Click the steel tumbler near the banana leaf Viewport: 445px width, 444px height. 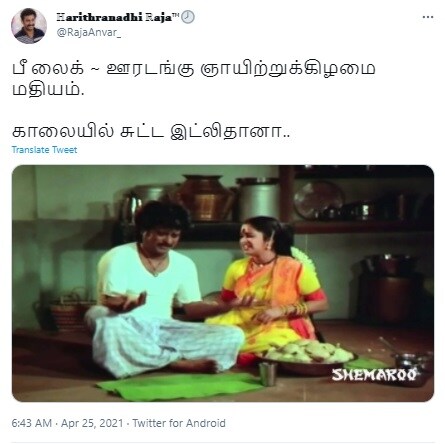268,374
